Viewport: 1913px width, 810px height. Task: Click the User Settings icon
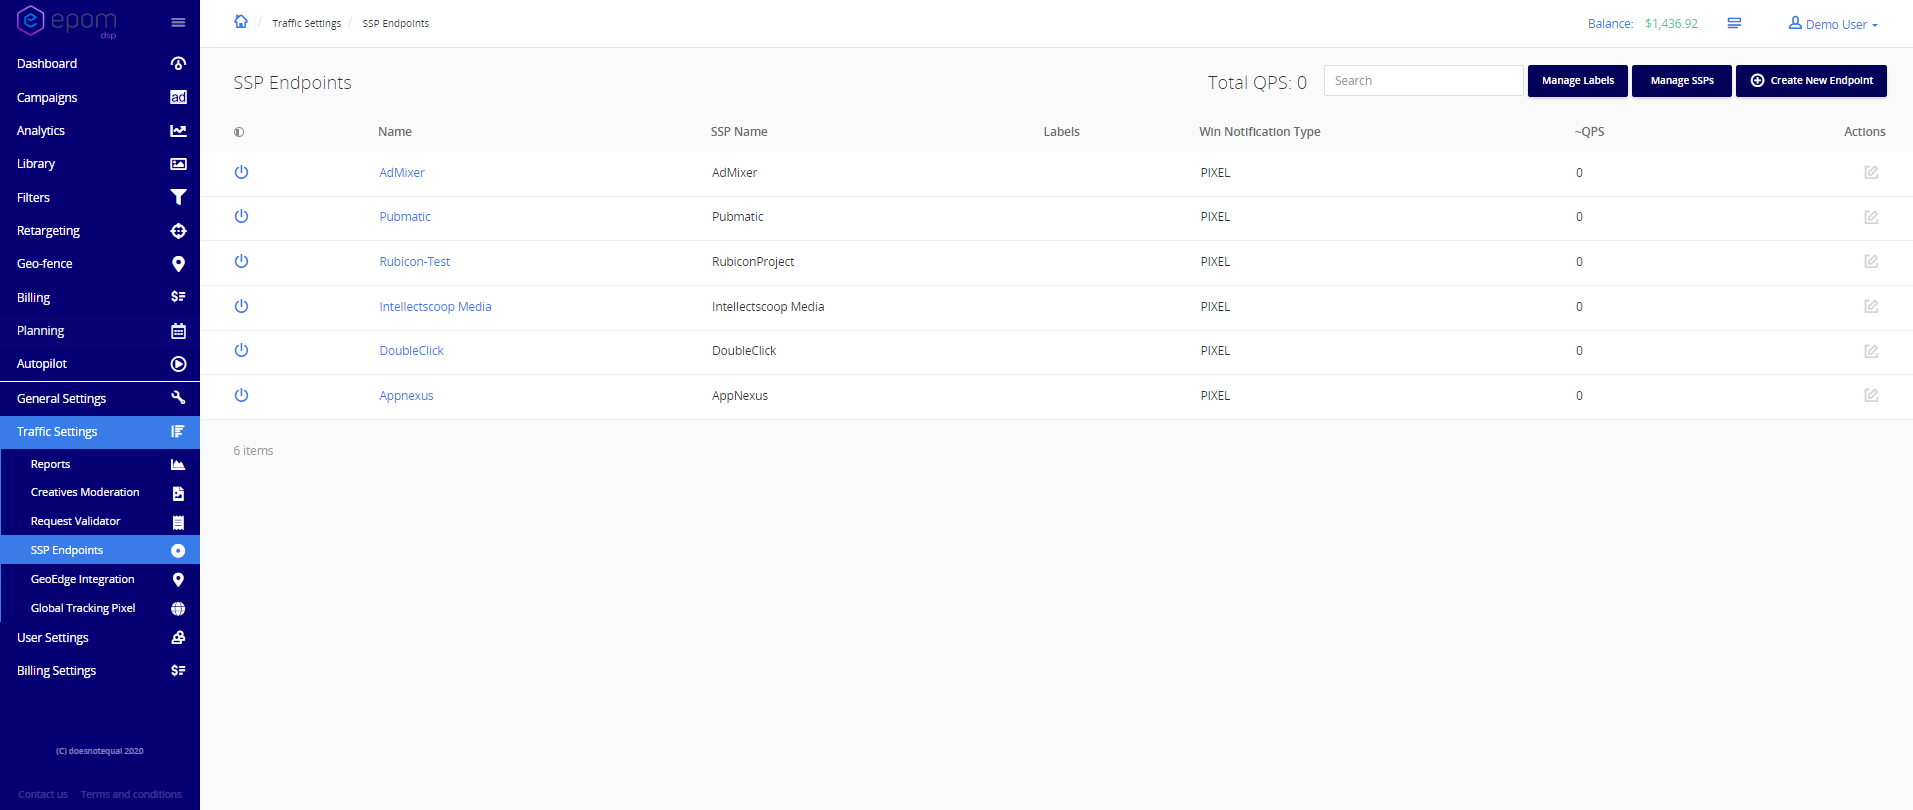[x=178, y=638]
